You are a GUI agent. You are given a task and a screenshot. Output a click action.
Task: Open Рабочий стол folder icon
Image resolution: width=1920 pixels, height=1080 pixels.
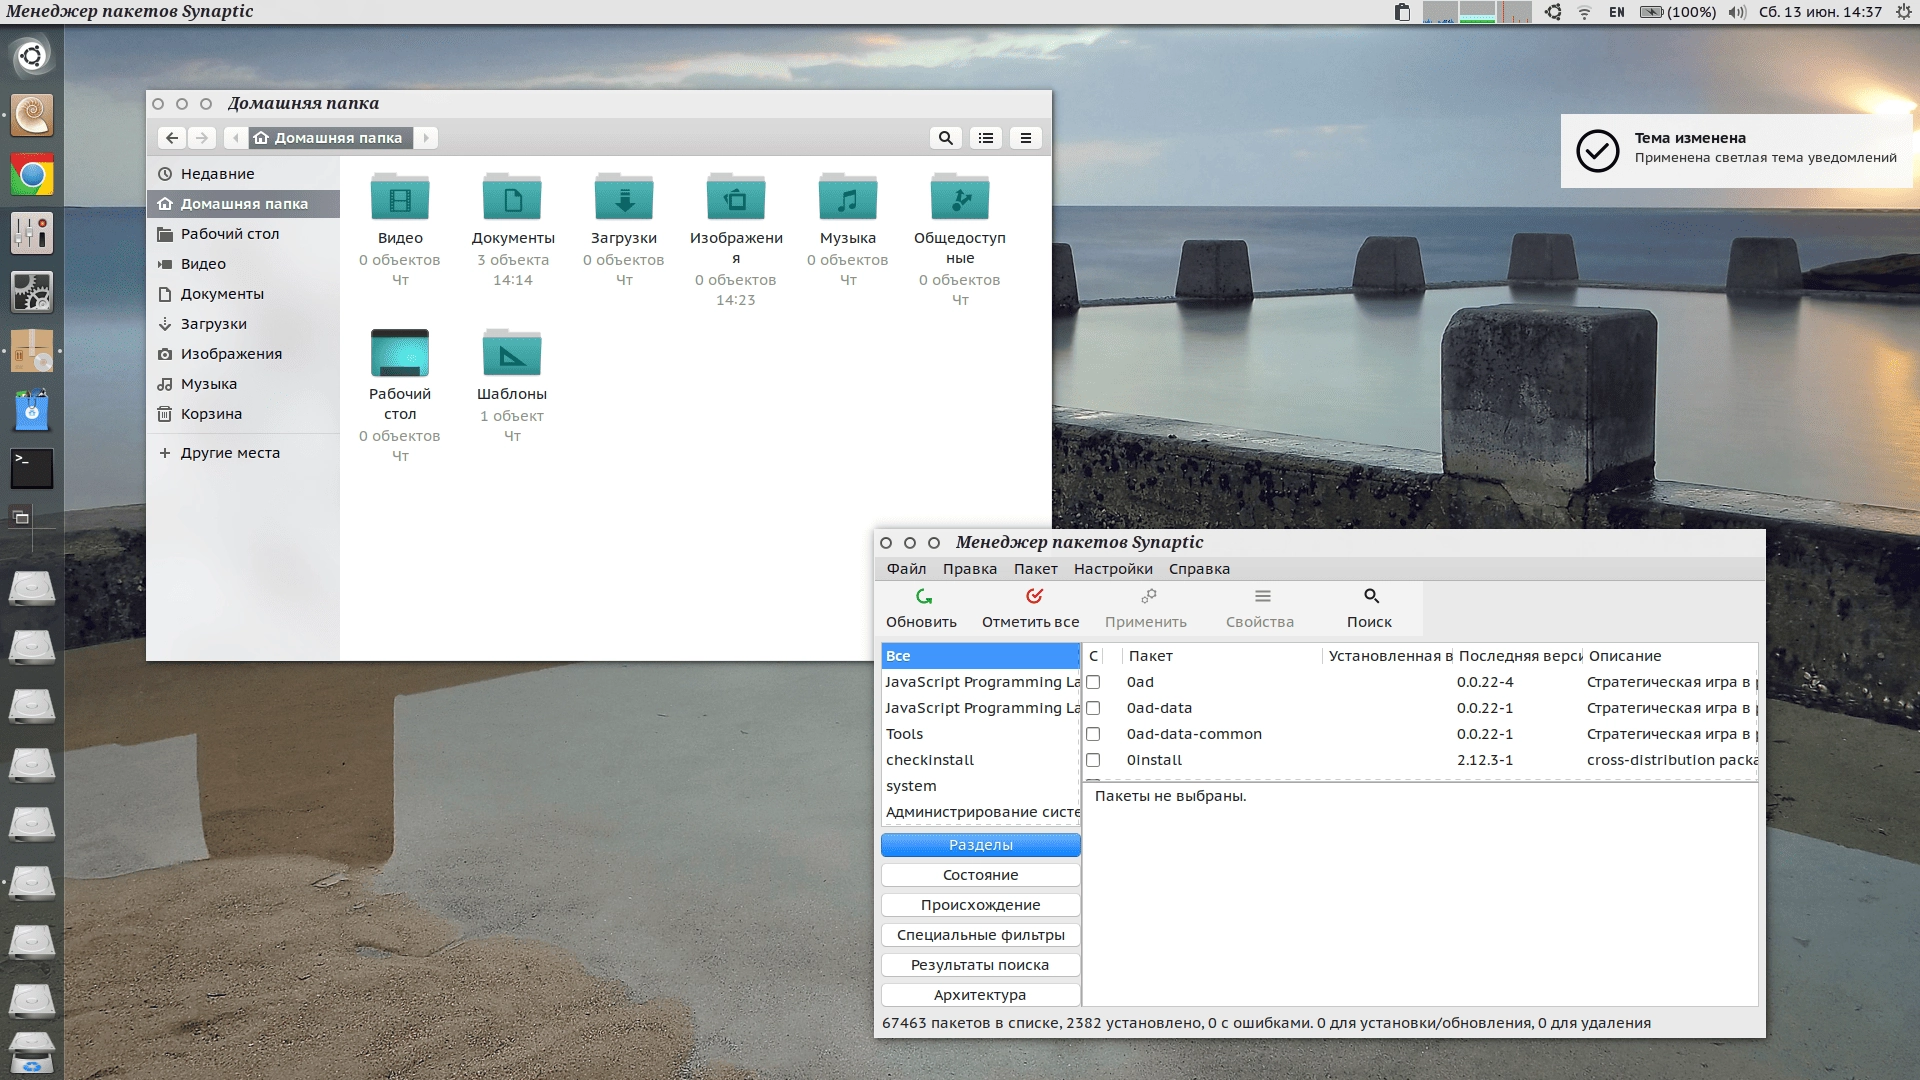click(x=400, y=353)
